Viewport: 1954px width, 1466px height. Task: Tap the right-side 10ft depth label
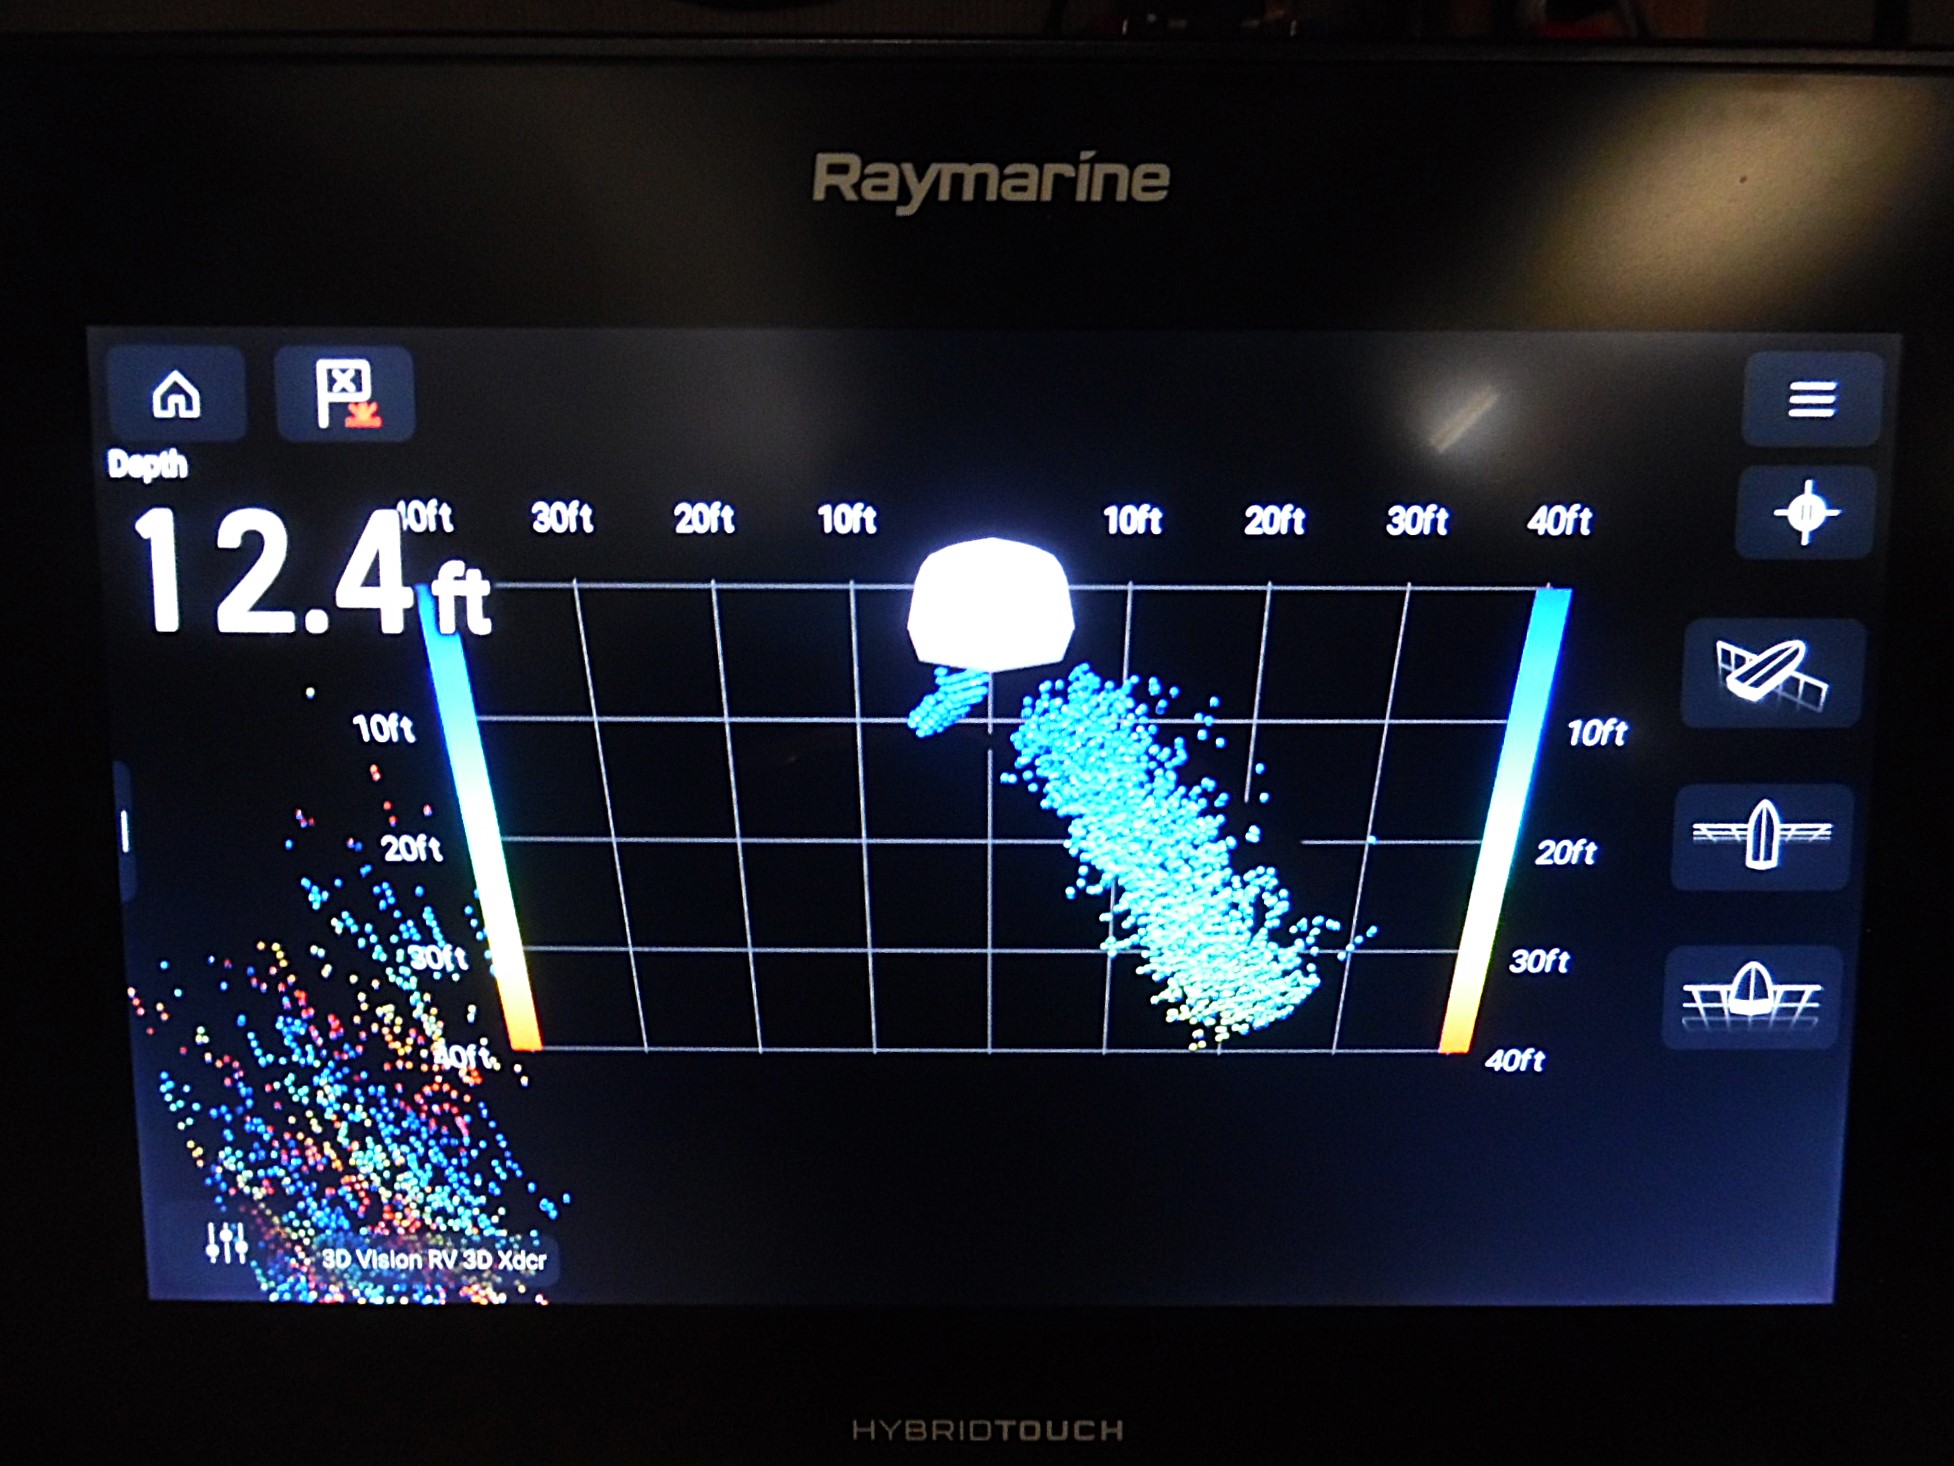(x=1597, y=733)
